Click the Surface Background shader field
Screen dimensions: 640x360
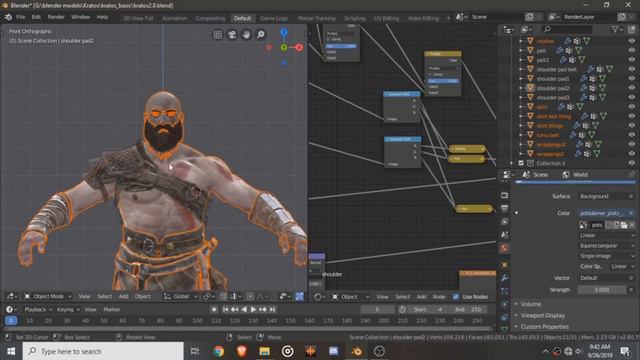pyautogui.click(x=607, y=196)
